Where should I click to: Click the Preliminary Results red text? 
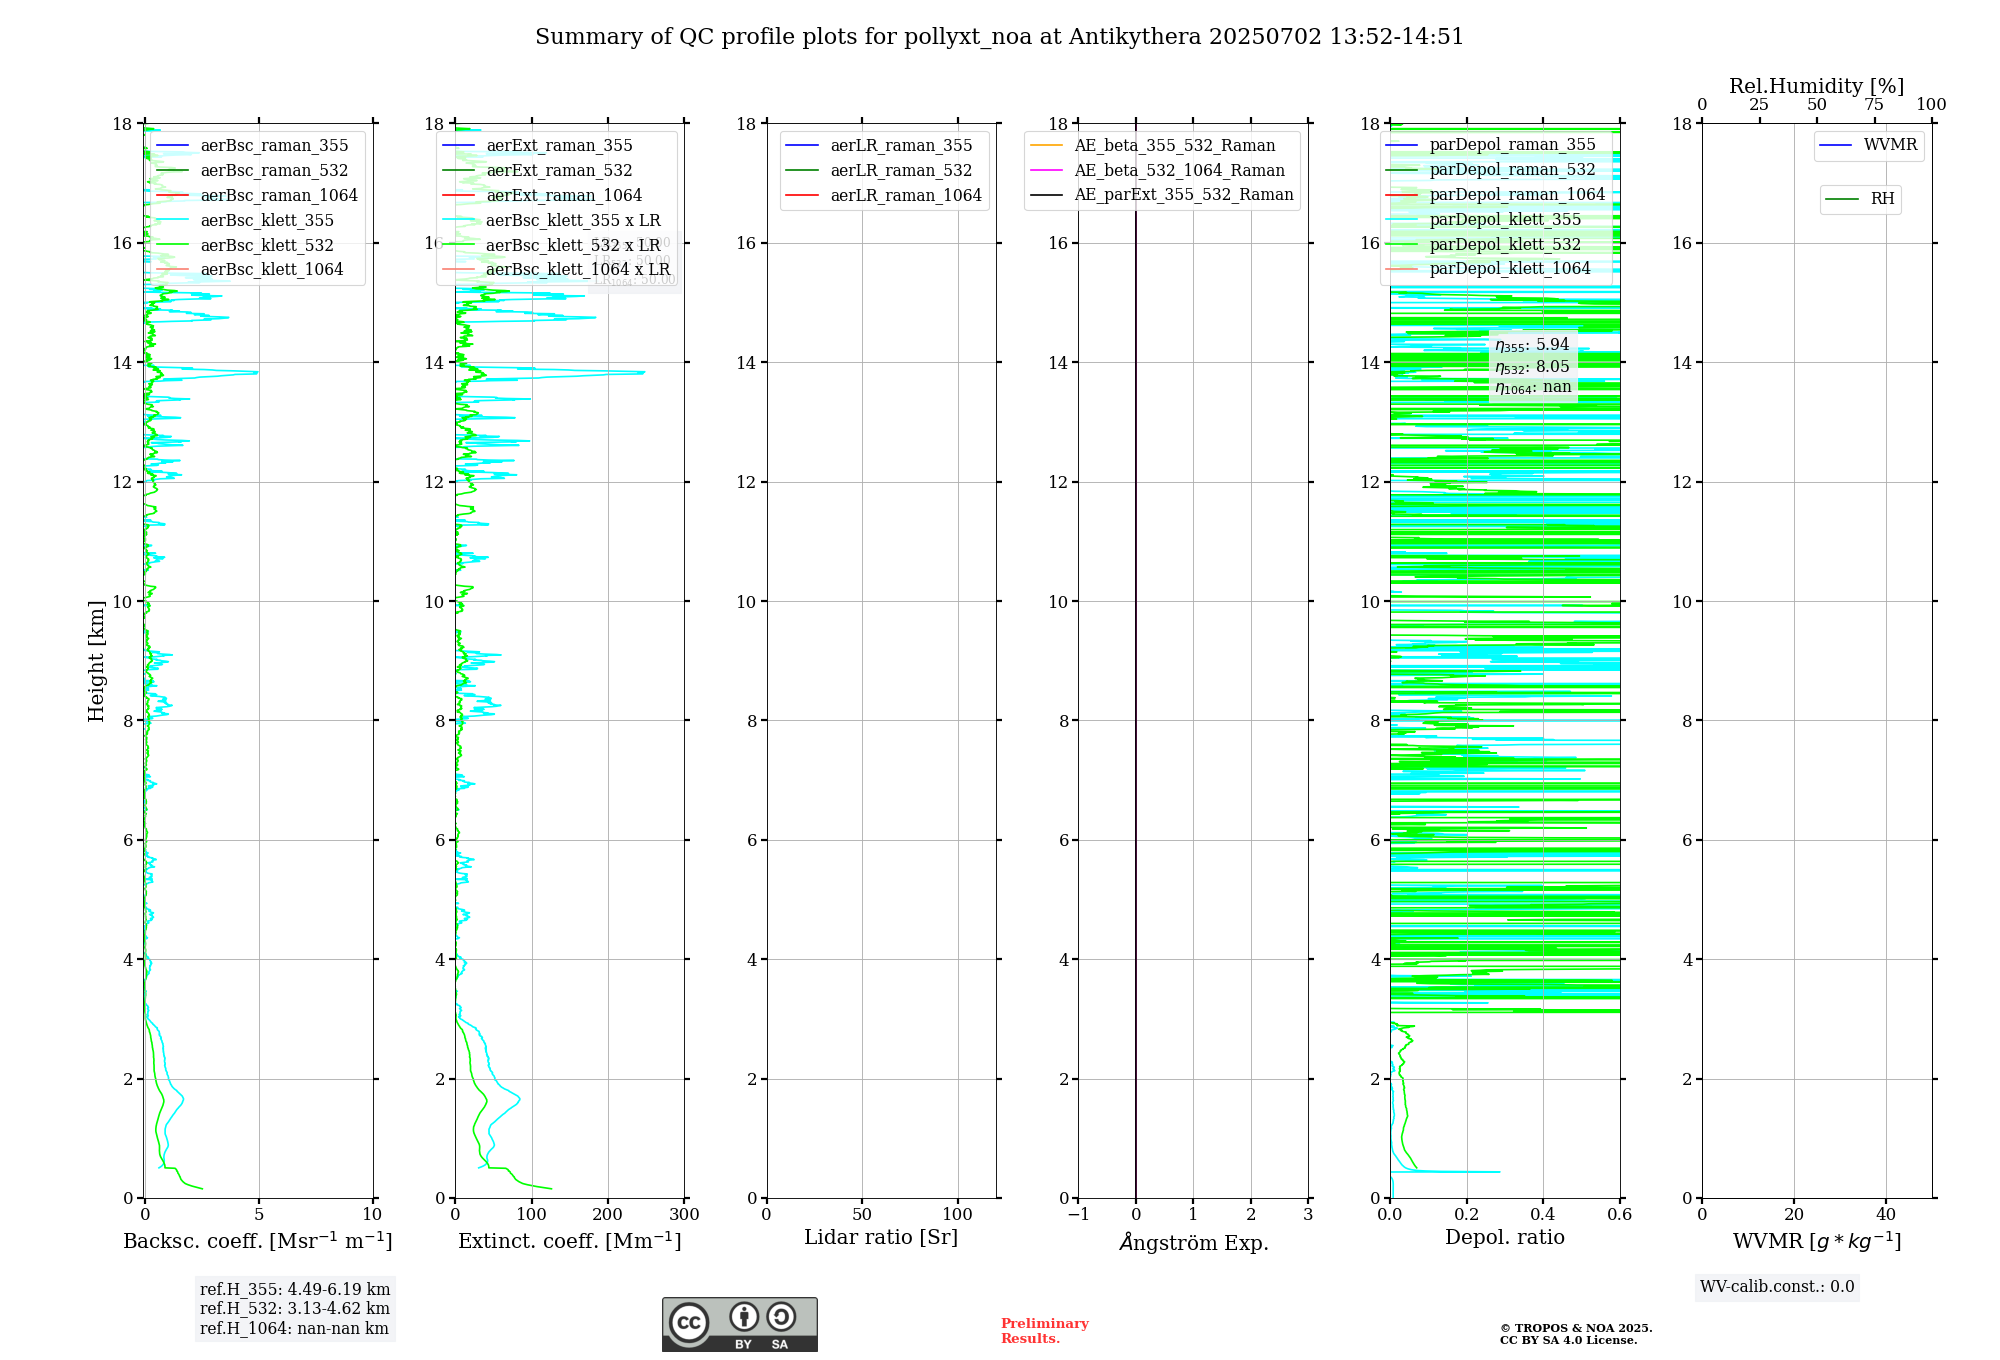tap(1045, 1331)
